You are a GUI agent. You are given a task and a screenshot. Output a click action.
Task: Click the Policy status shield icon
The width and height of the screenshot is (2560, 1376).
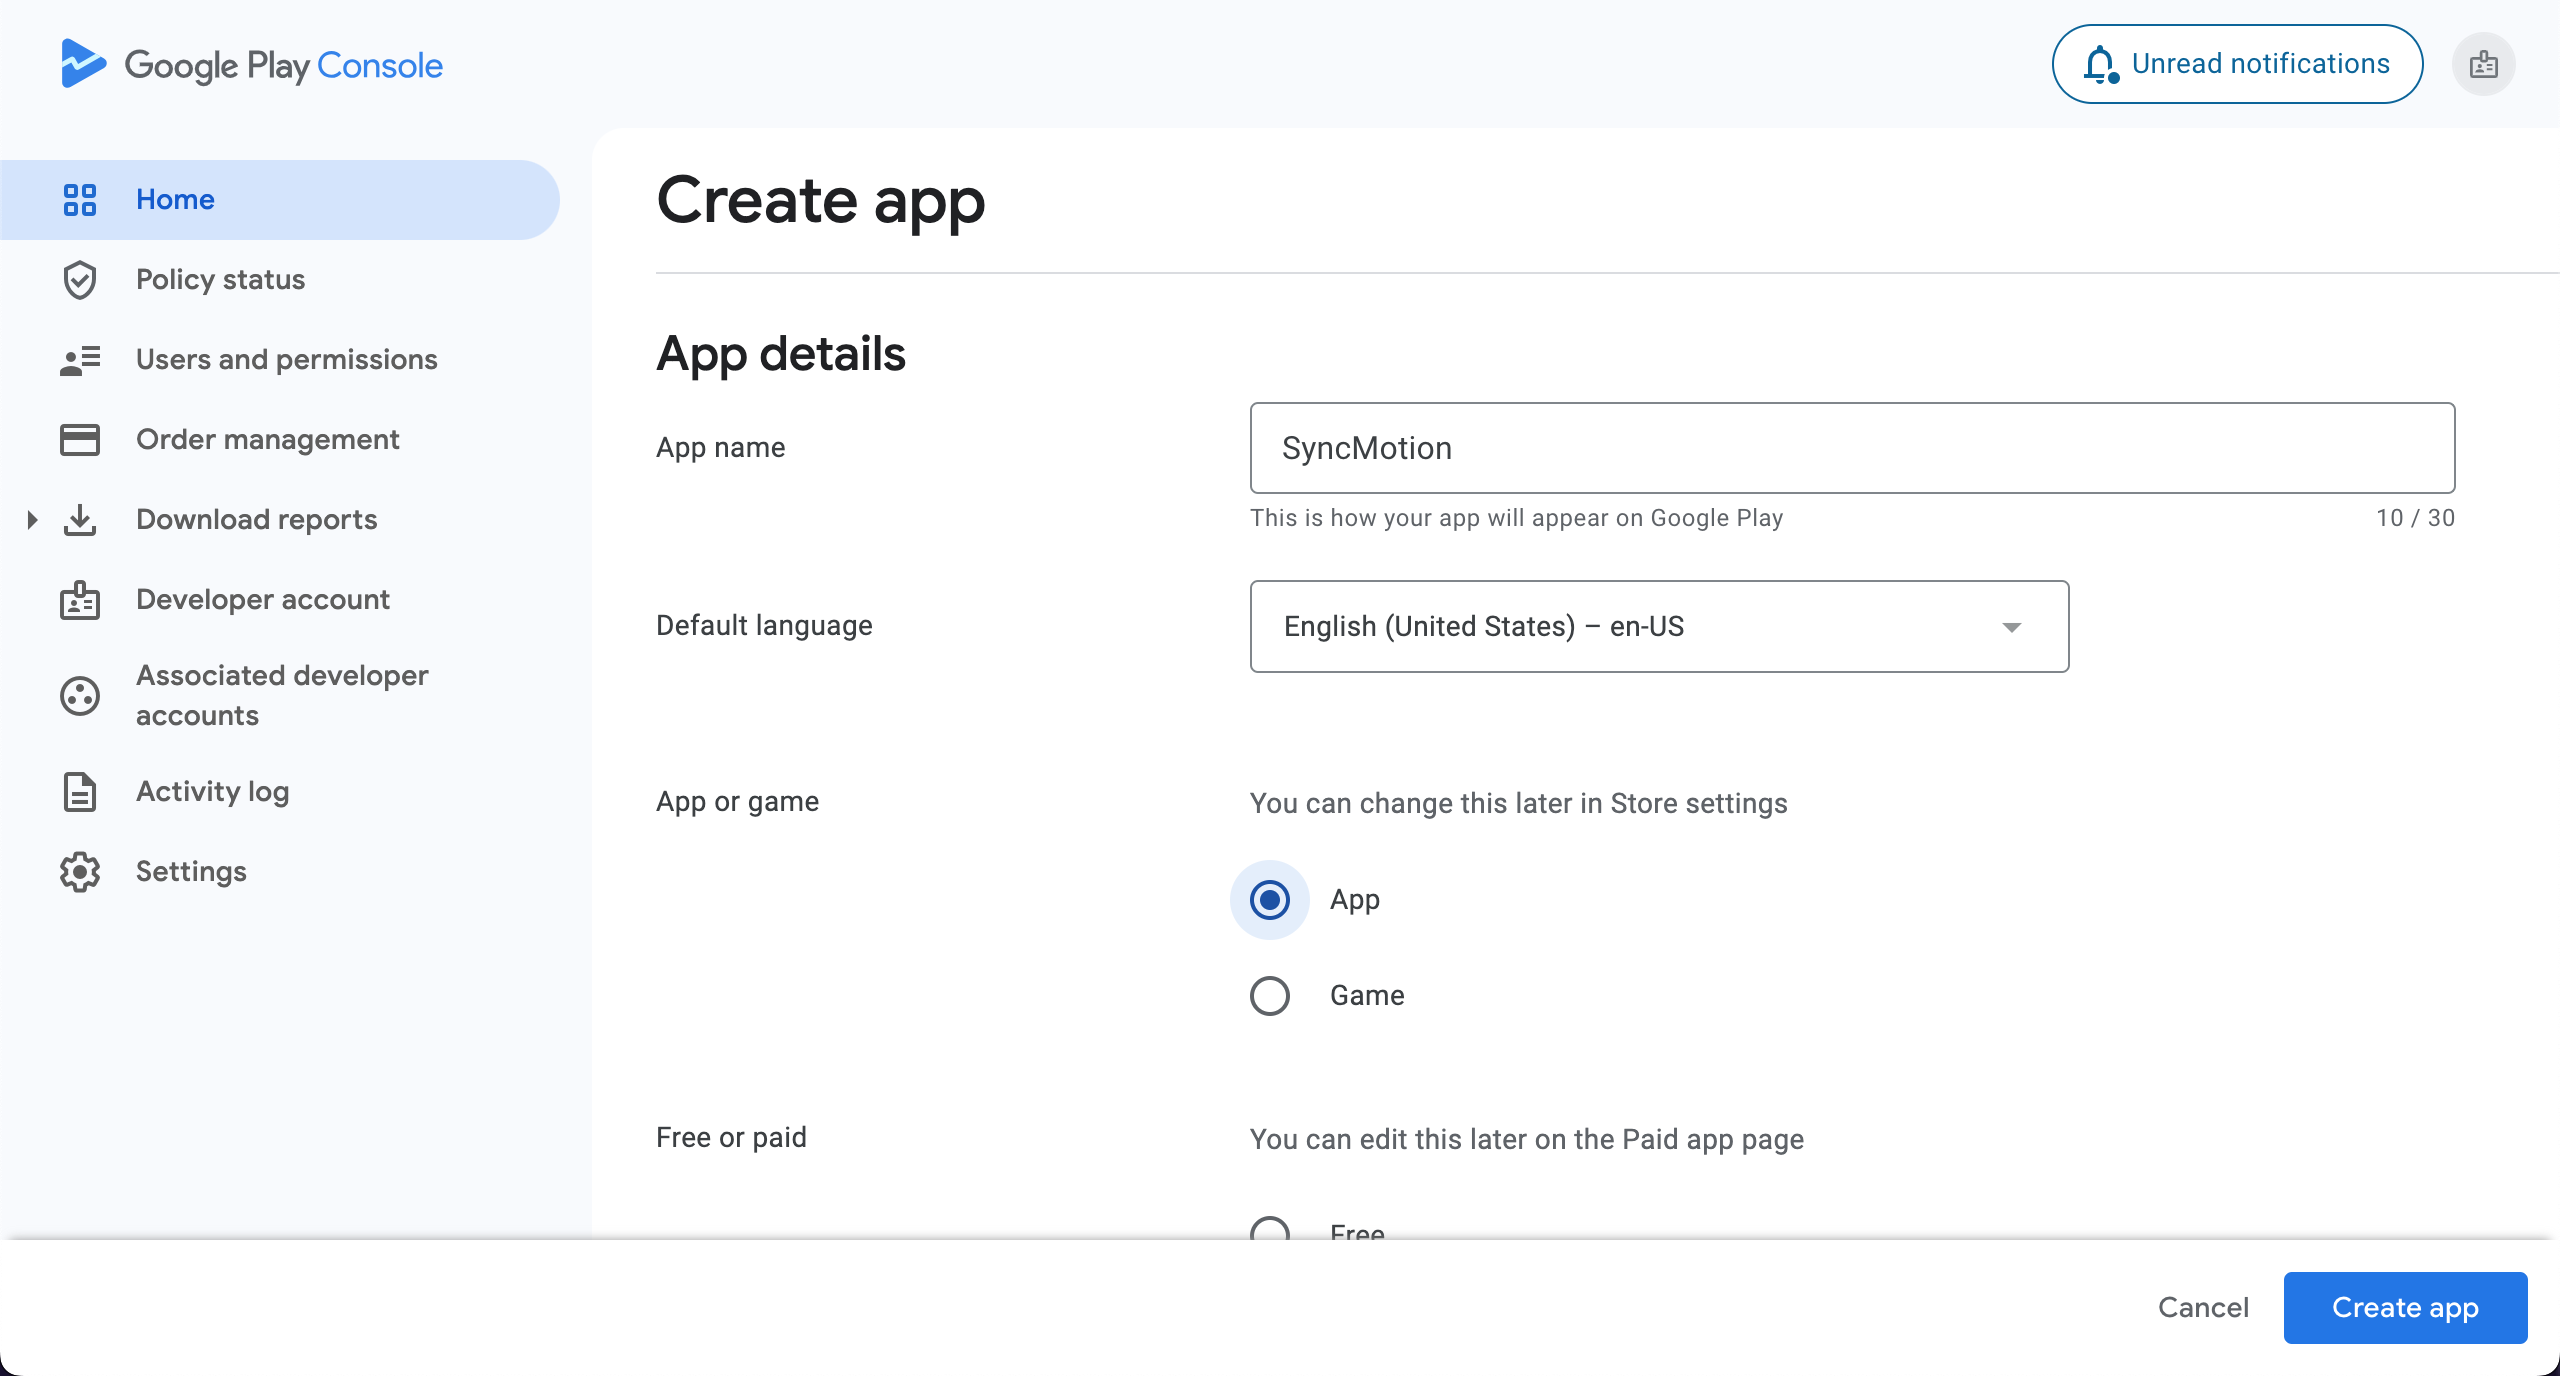80,280
